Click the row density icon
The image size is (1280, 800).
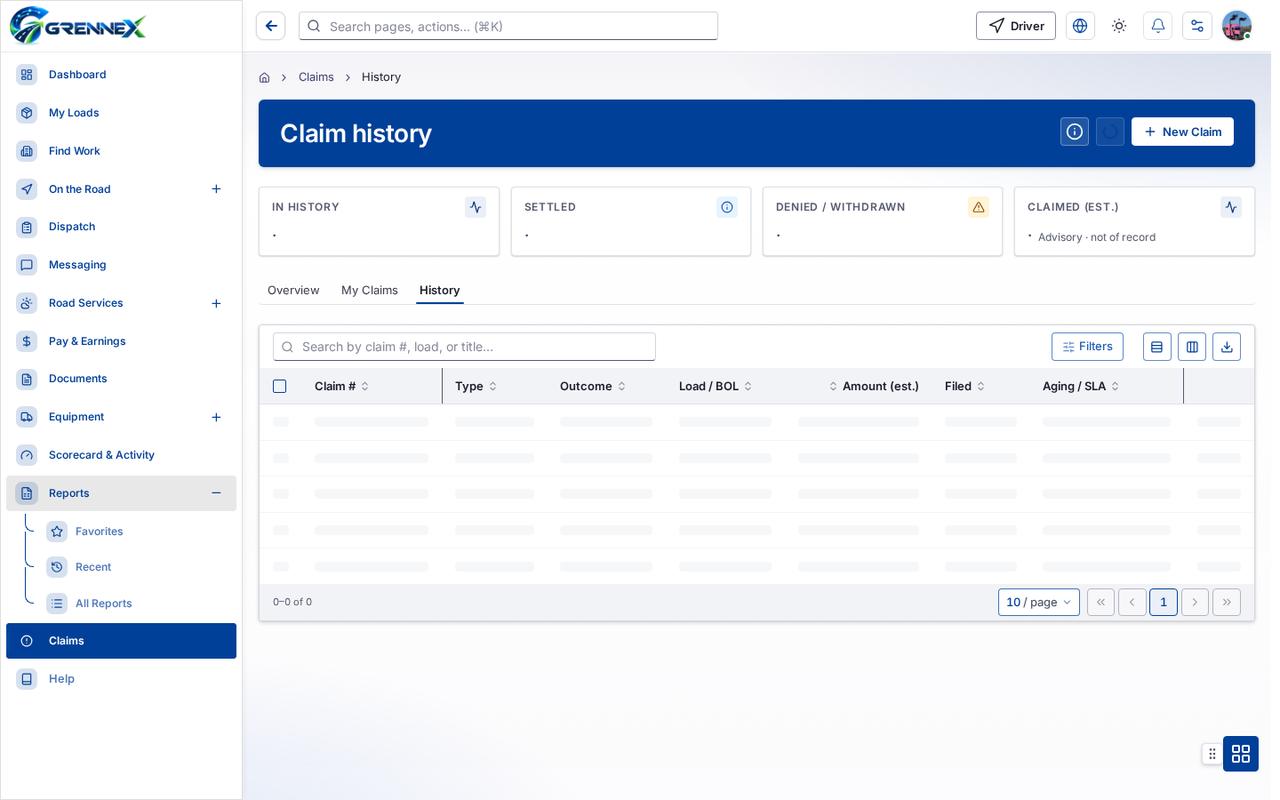pos(1157,347)
